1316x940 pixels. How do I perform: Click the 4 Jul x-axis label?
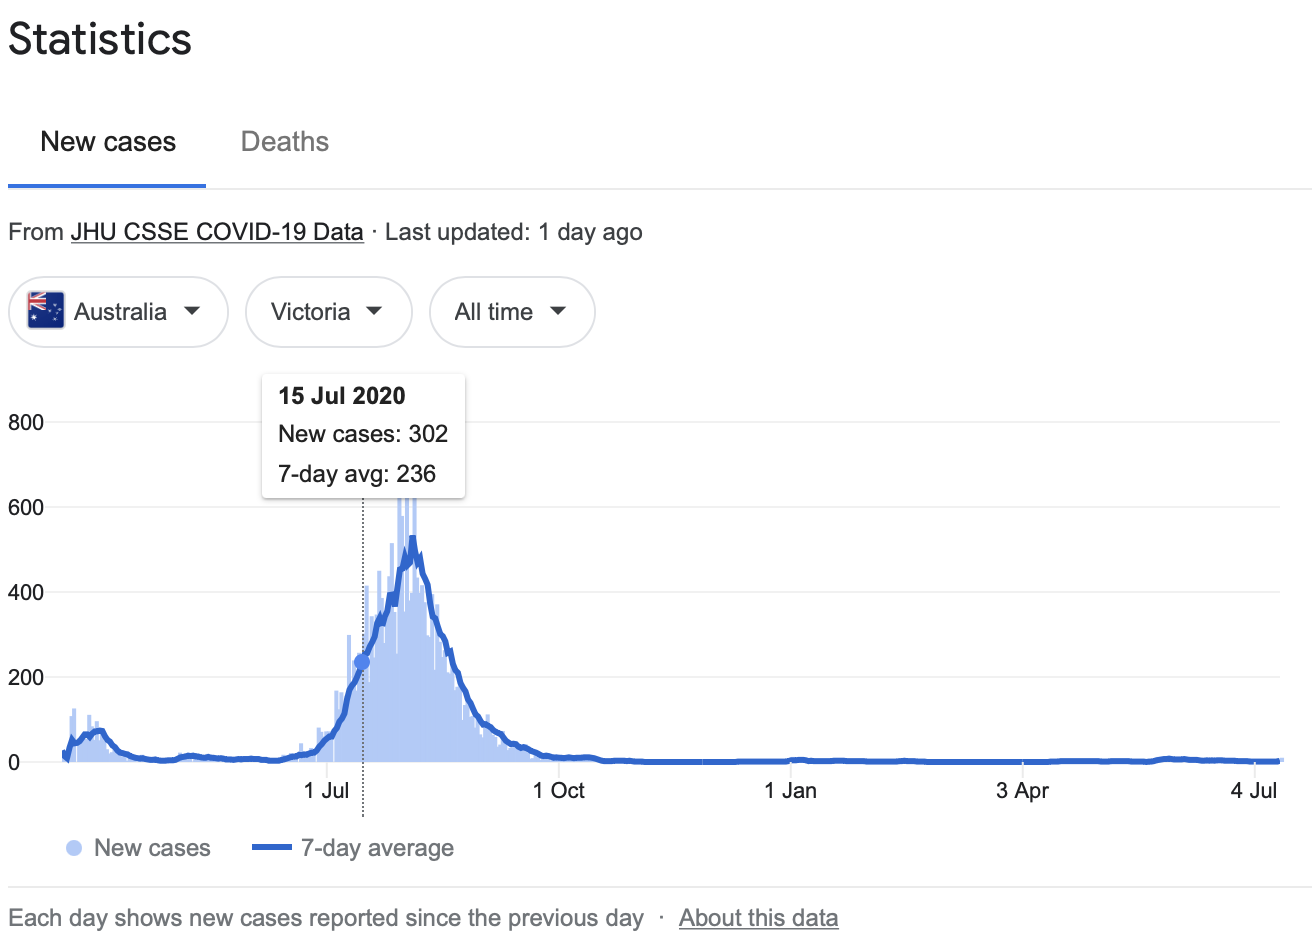pyautogui.click(x=1254, y=791)
